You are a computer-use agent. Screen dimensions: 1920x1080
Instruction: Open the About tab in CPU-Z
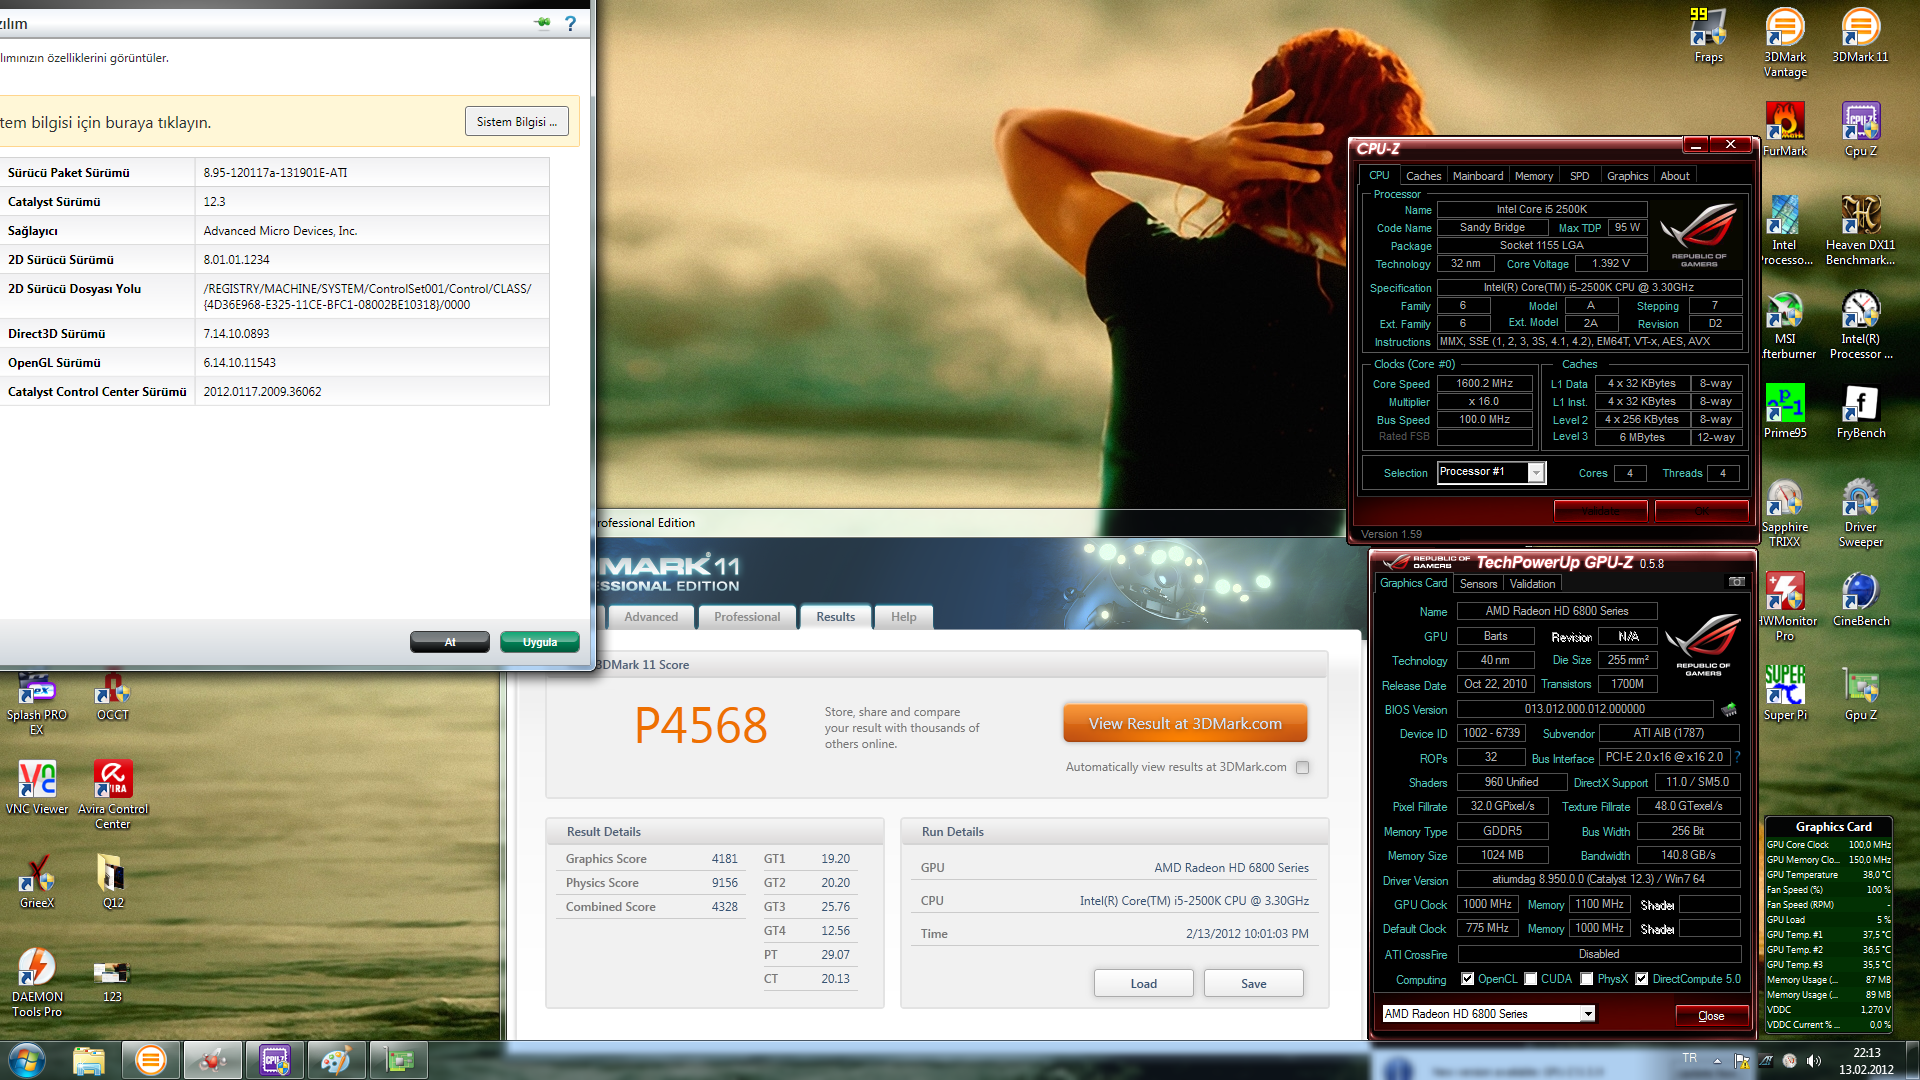tap(1675, 176)
